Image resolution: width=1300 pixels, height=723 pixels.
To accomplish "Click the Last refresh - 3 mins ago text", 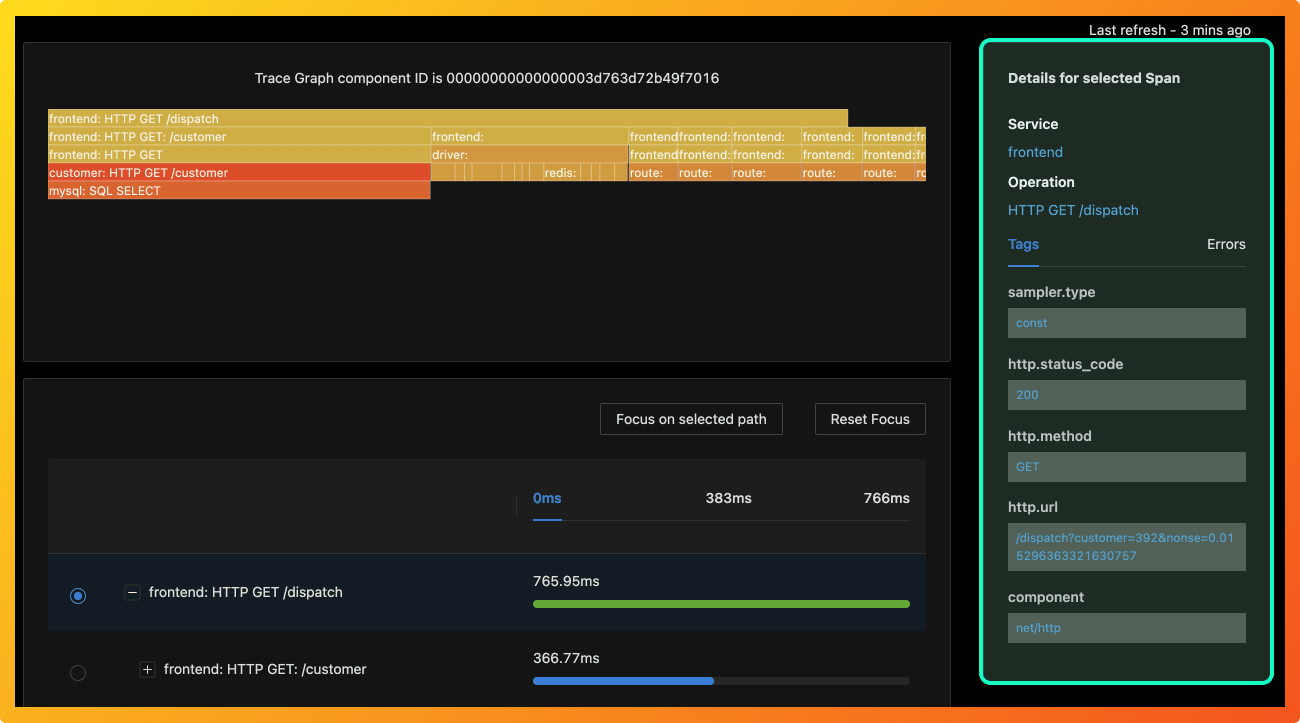I will click(1169, 30).
